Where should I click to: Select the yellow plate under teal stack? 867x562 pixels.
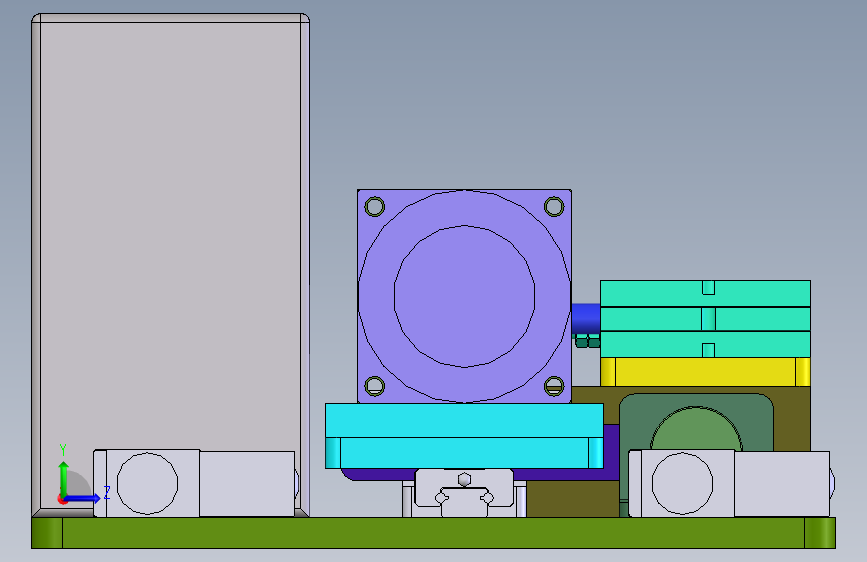pyautogui.click(x=706, y=372)
